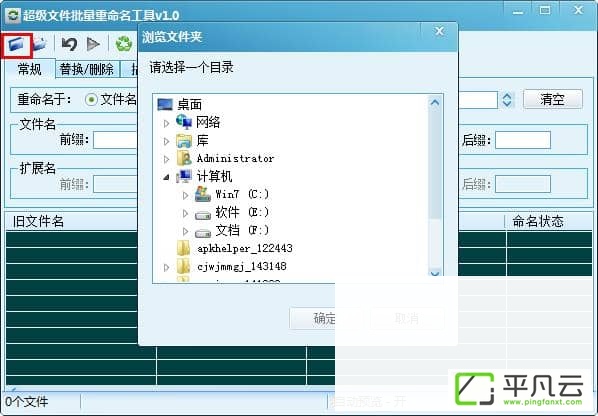Close the 浏览文件夹 dialog
Viewport: 598px width, 416px height.
point(439,31)
